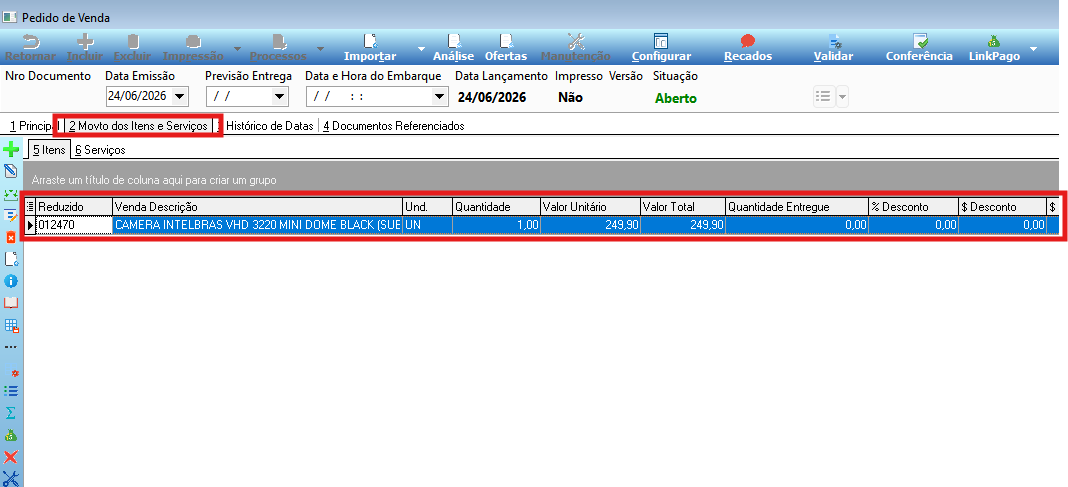Click the Valor Total column header
Viewport: 1068px width, 487px height.
click(682, 206)
